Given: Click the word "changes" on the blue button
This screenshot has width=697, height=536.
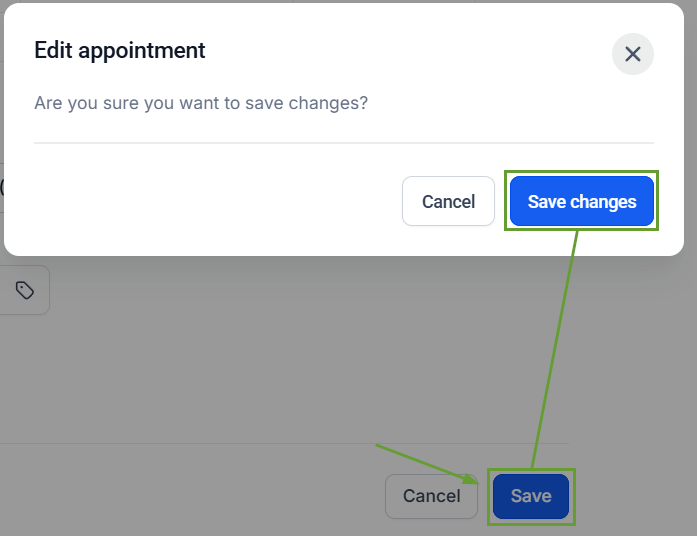Looking at the screenshot, I should coord(603,202).
